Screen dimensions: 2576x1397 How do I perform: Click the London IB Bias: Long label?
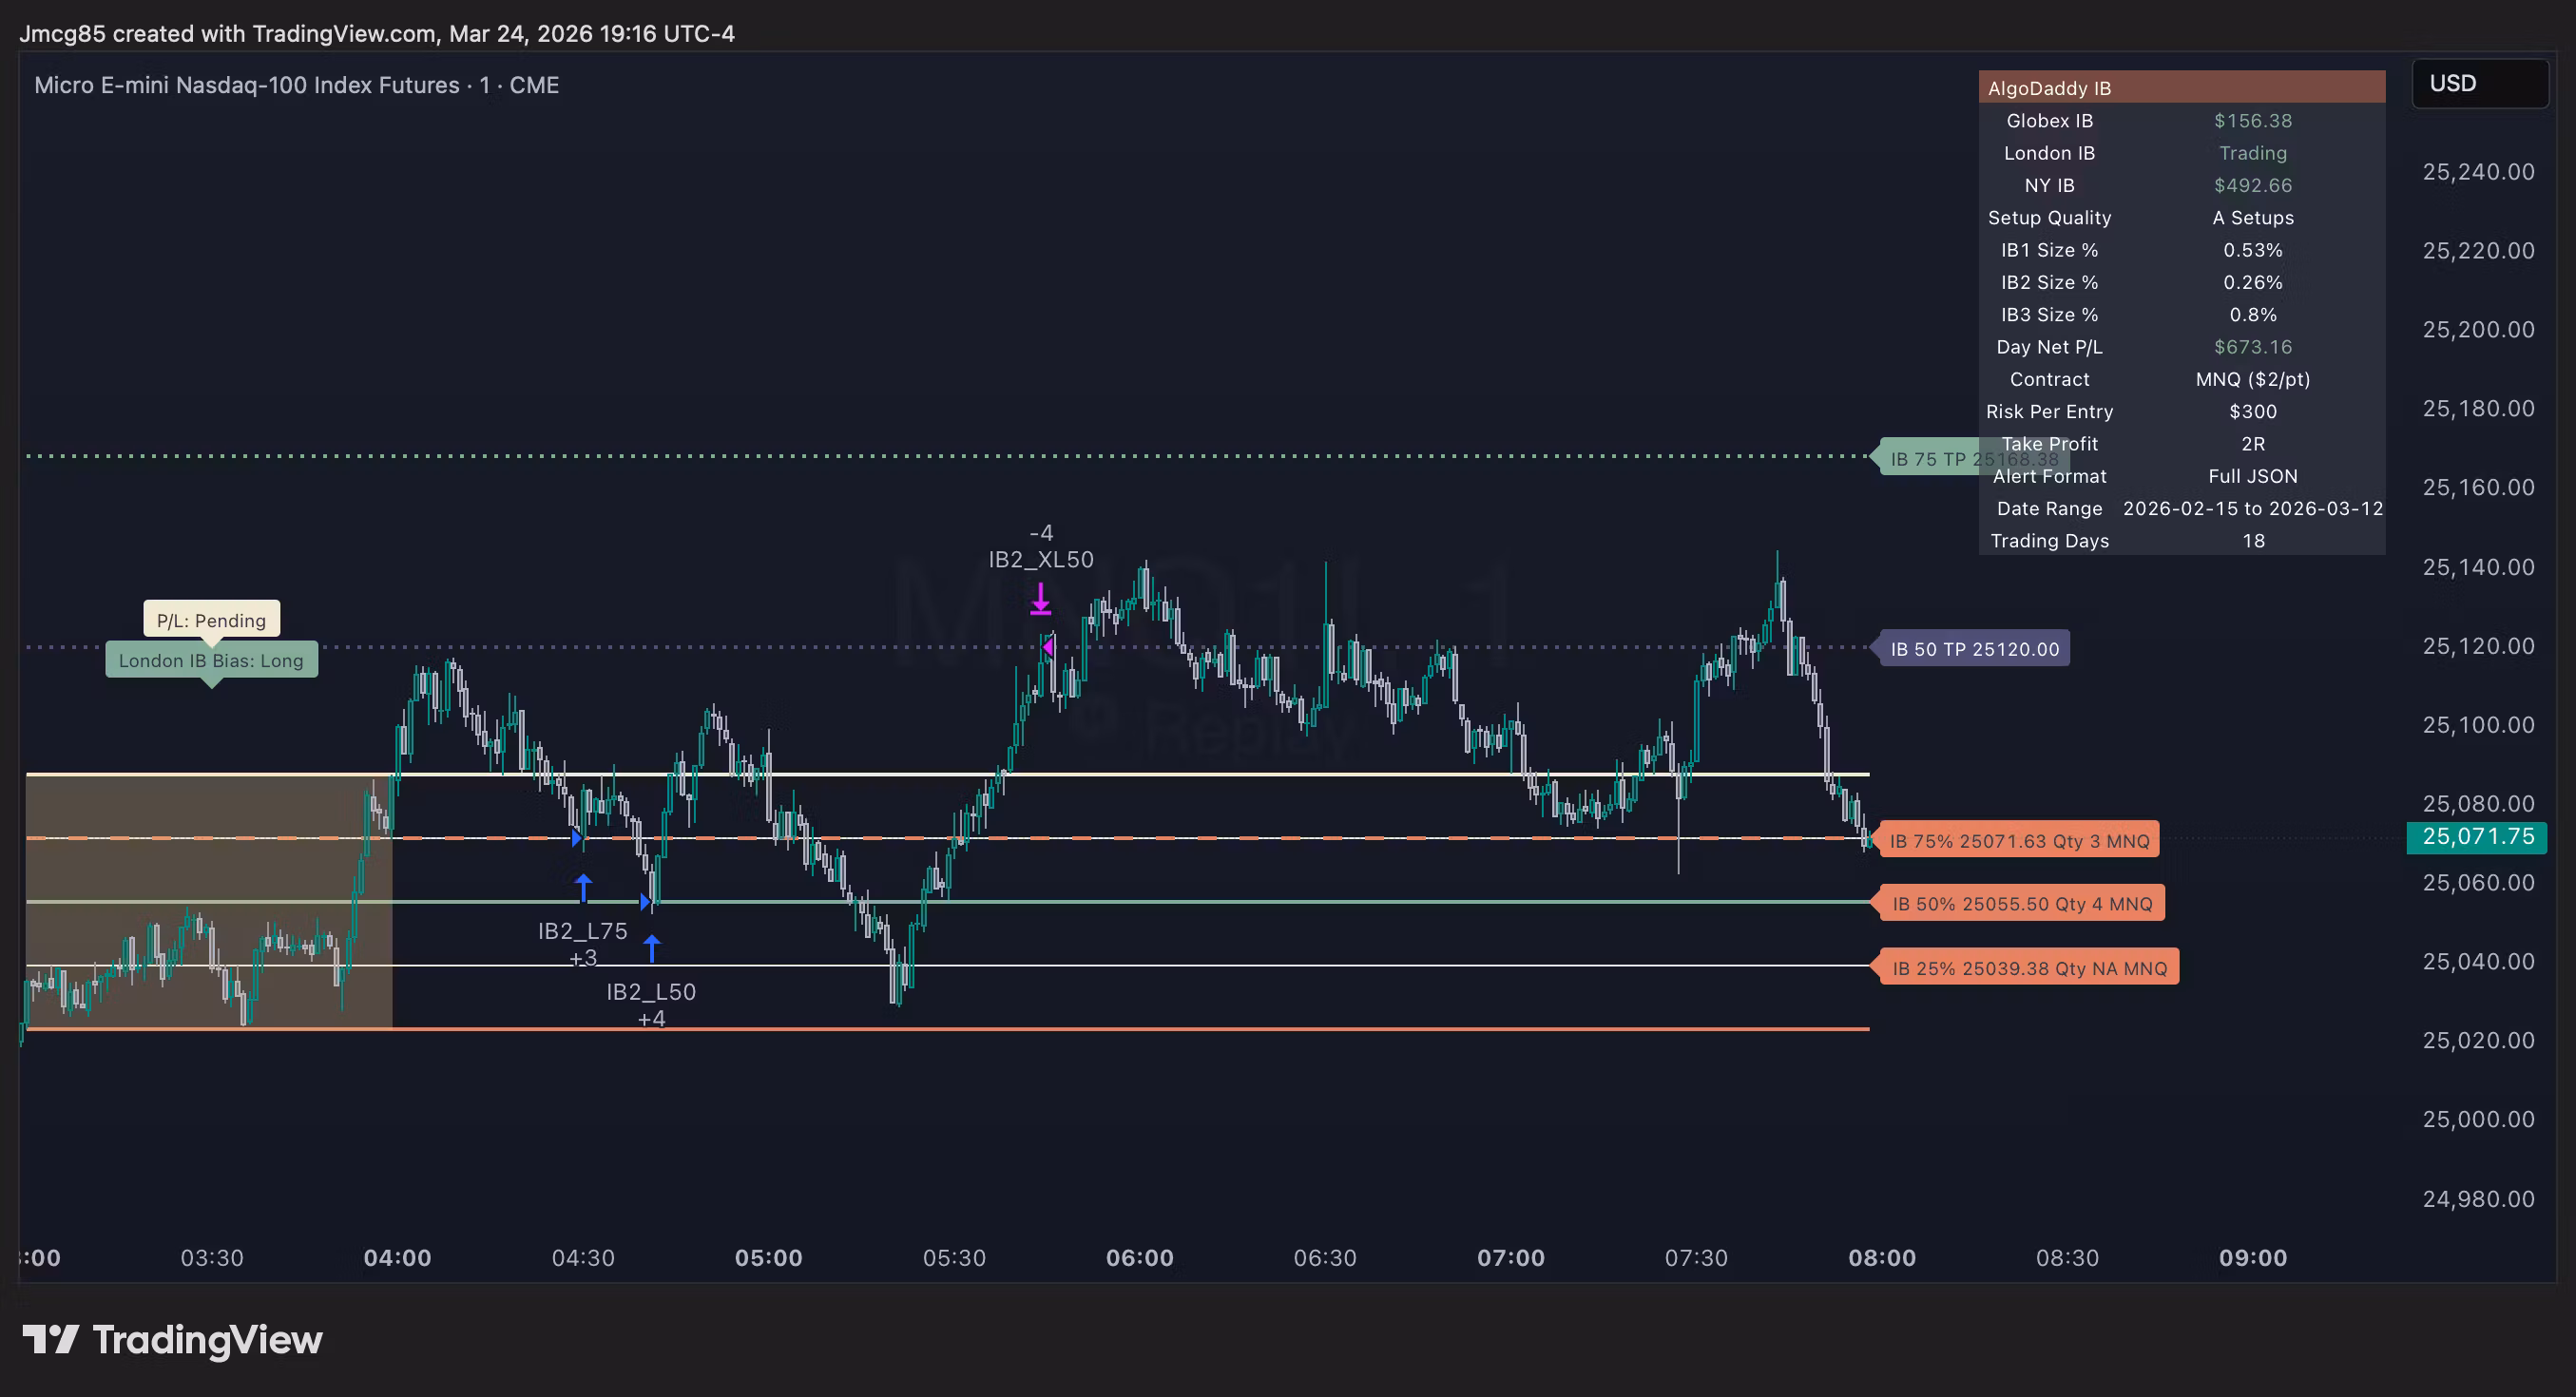(211, 660)
